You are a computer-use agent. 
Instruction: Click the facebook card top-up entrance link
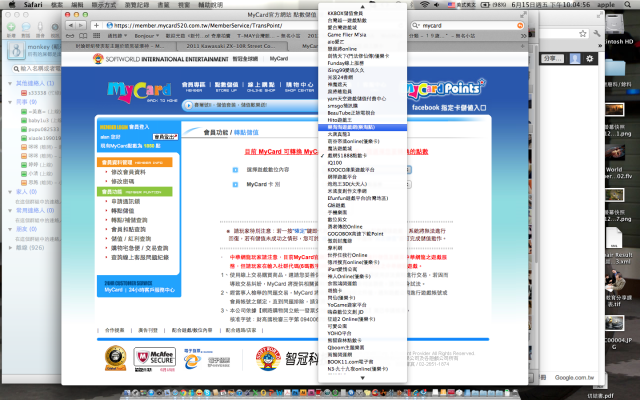click(449, 108)
